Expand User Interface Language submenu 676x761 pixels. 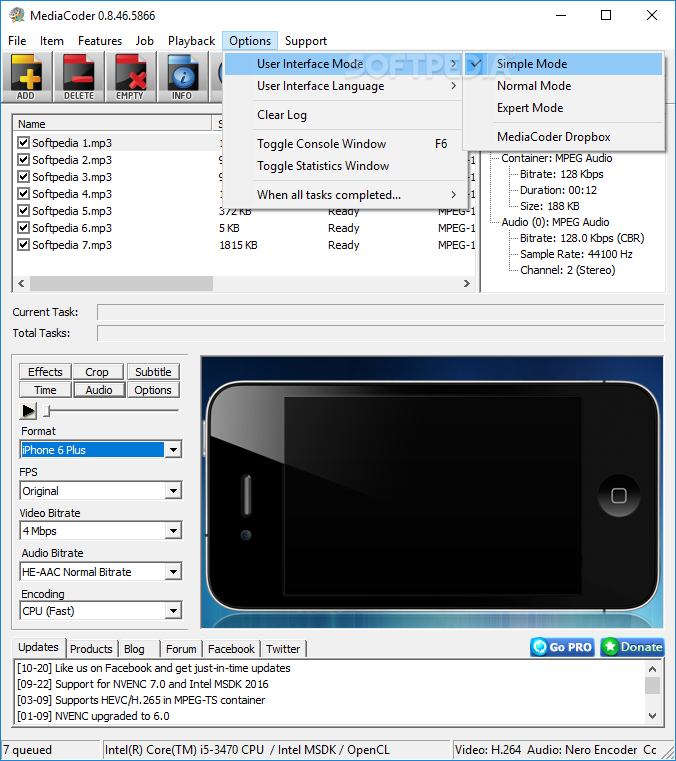[344, 86]
